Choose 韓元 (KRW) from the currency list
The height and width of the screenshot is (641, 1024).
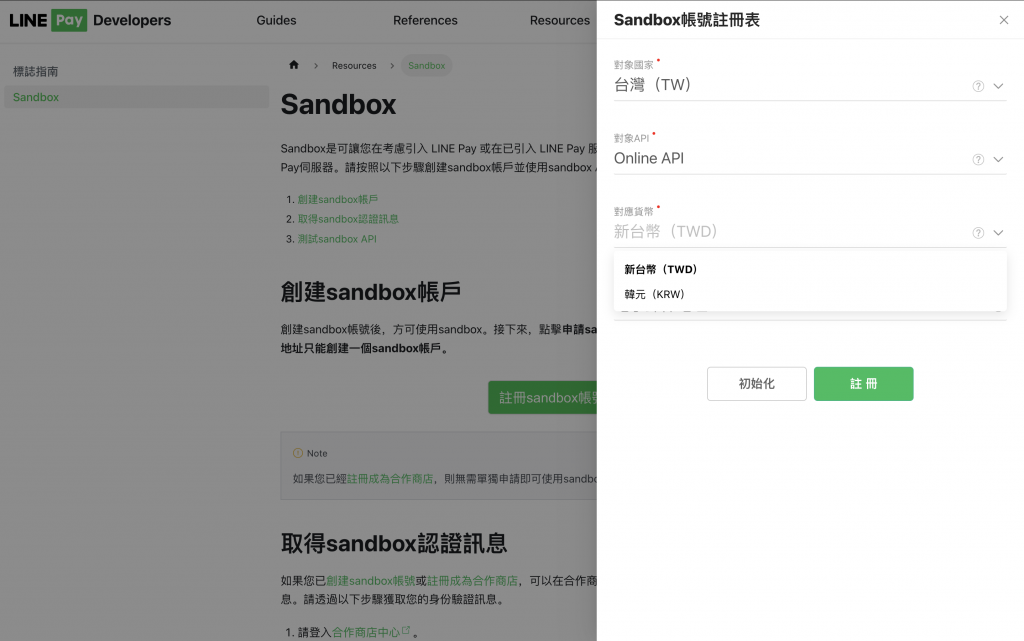pos(810,294)
